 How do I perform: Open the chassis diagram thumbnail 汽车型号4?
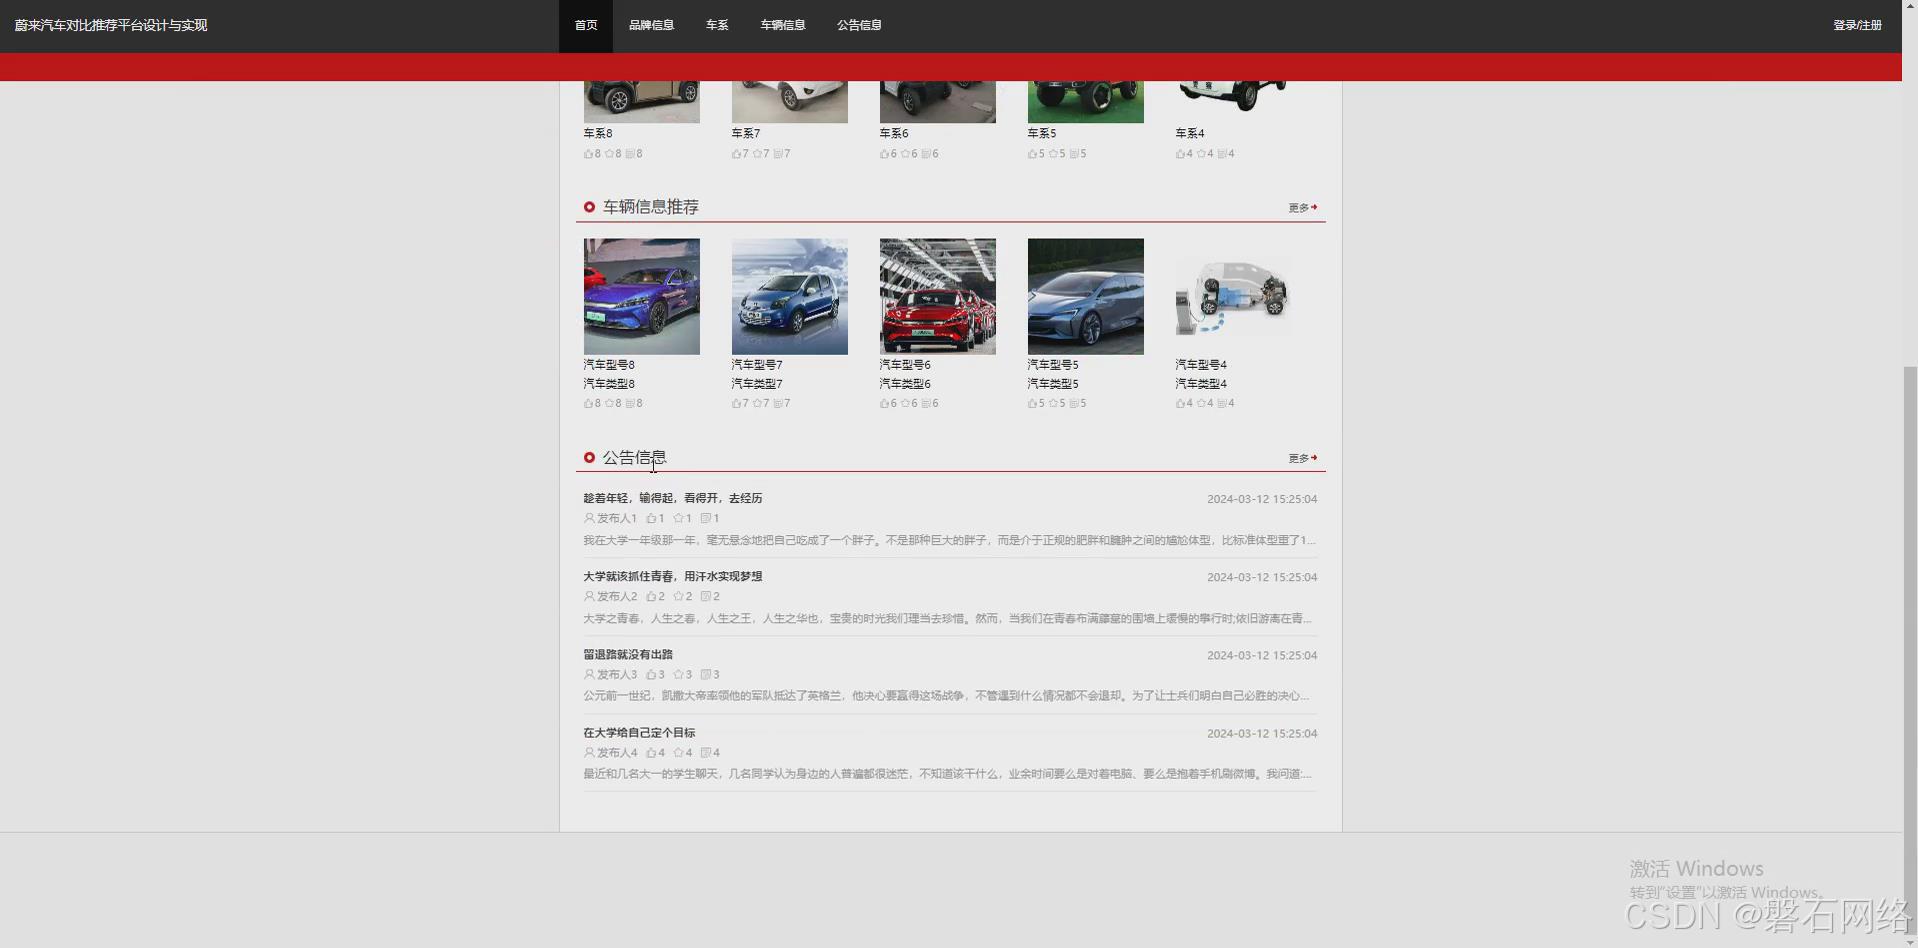tap(1234, 296)
